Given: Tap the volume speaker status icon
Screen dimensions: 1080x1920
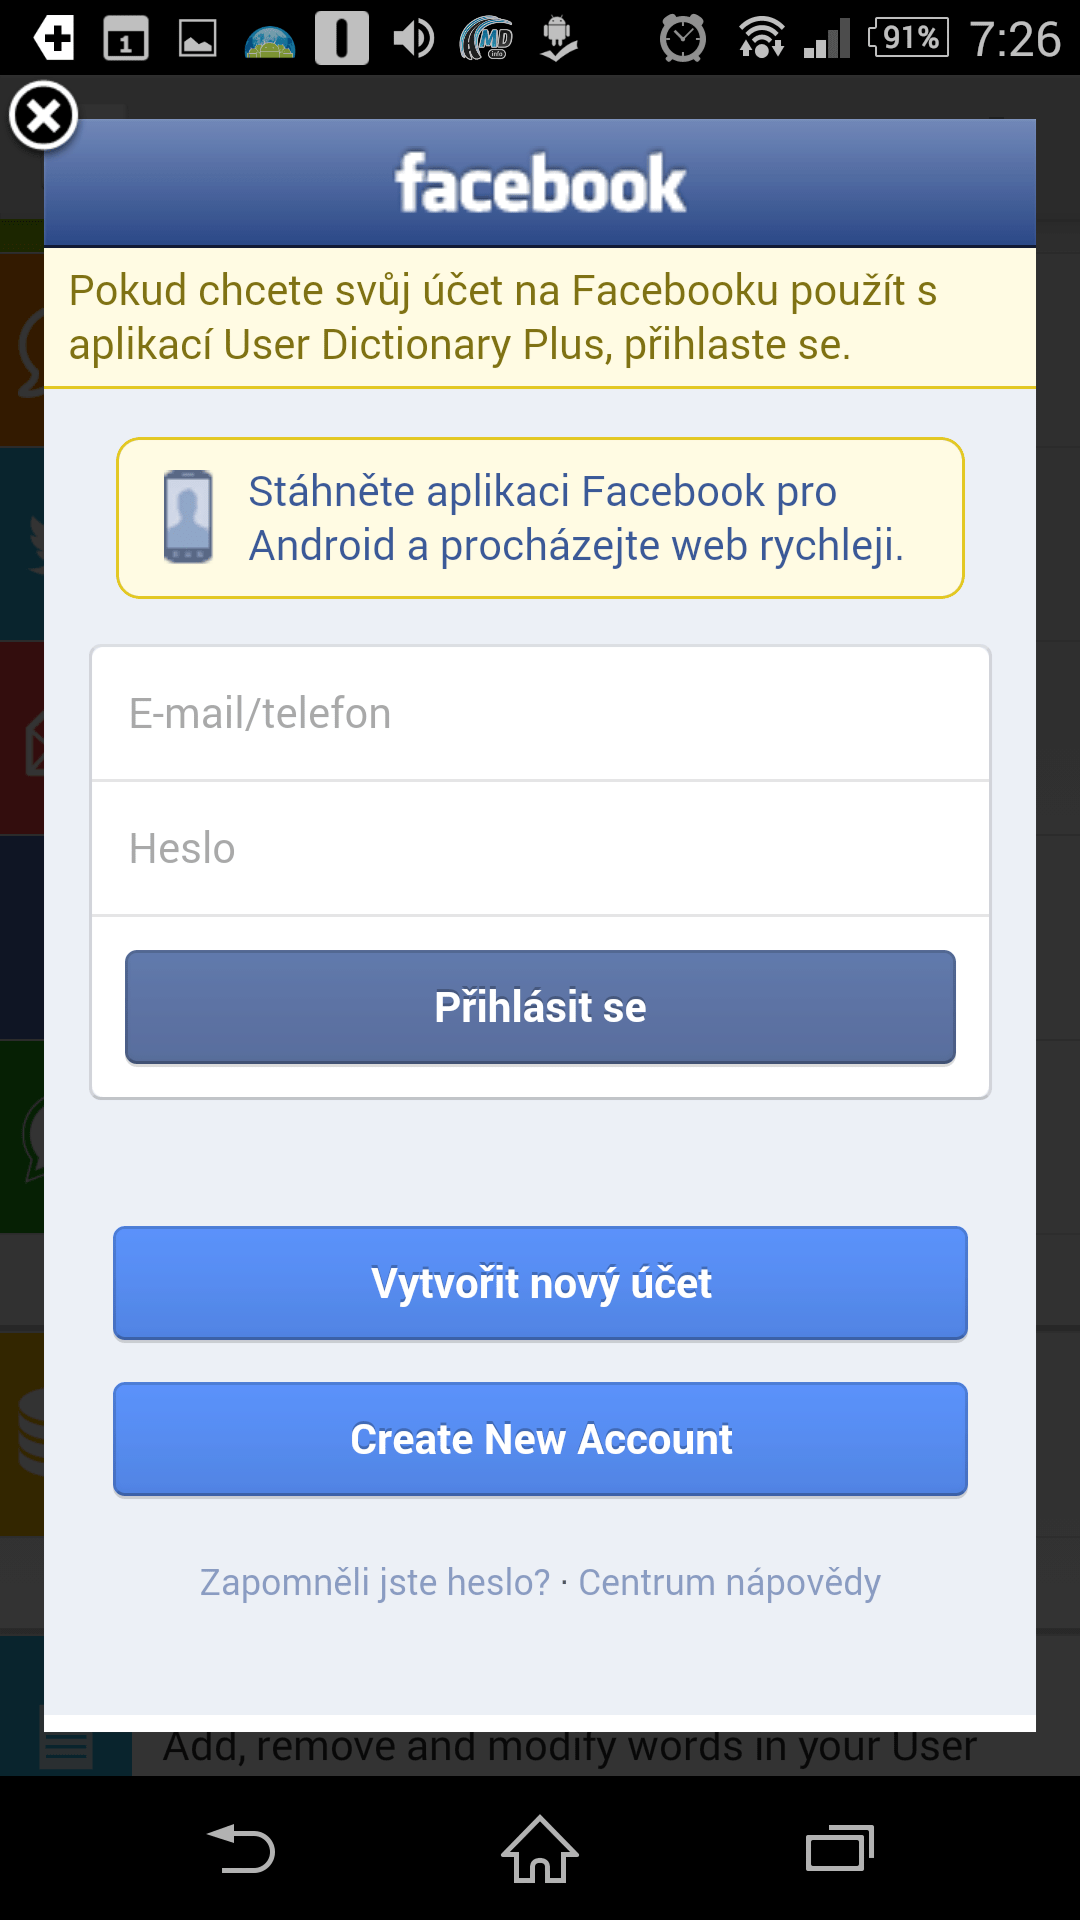Looking at the screenshot, I should click(x=413, y=39).
